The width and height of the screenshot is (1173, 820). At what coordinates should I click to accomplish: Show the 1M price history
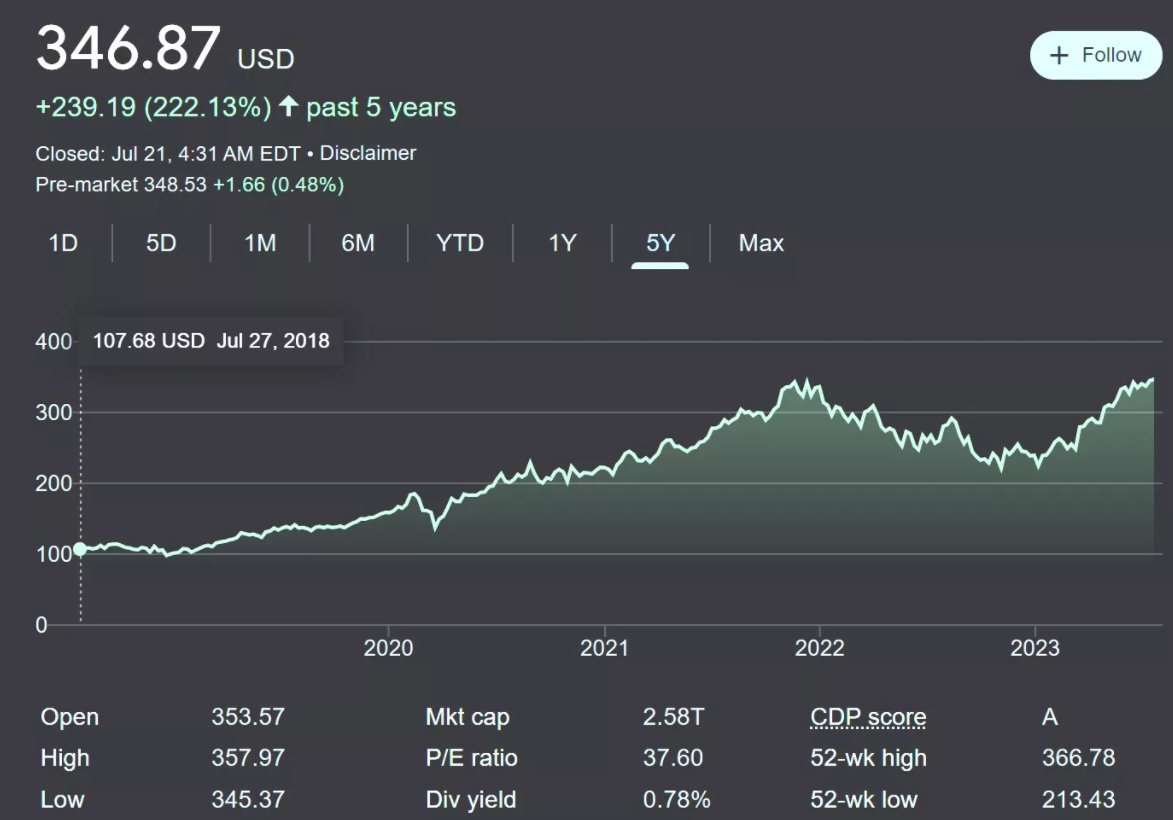(260, 243)
